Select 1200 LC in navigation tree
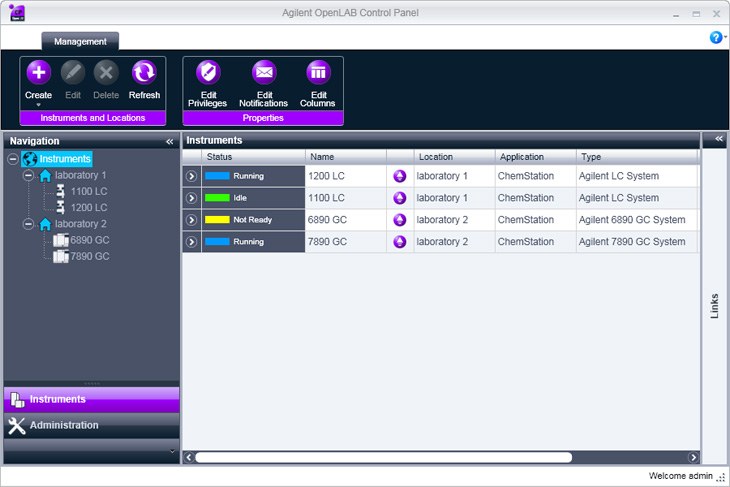 [x=89, y=208]
